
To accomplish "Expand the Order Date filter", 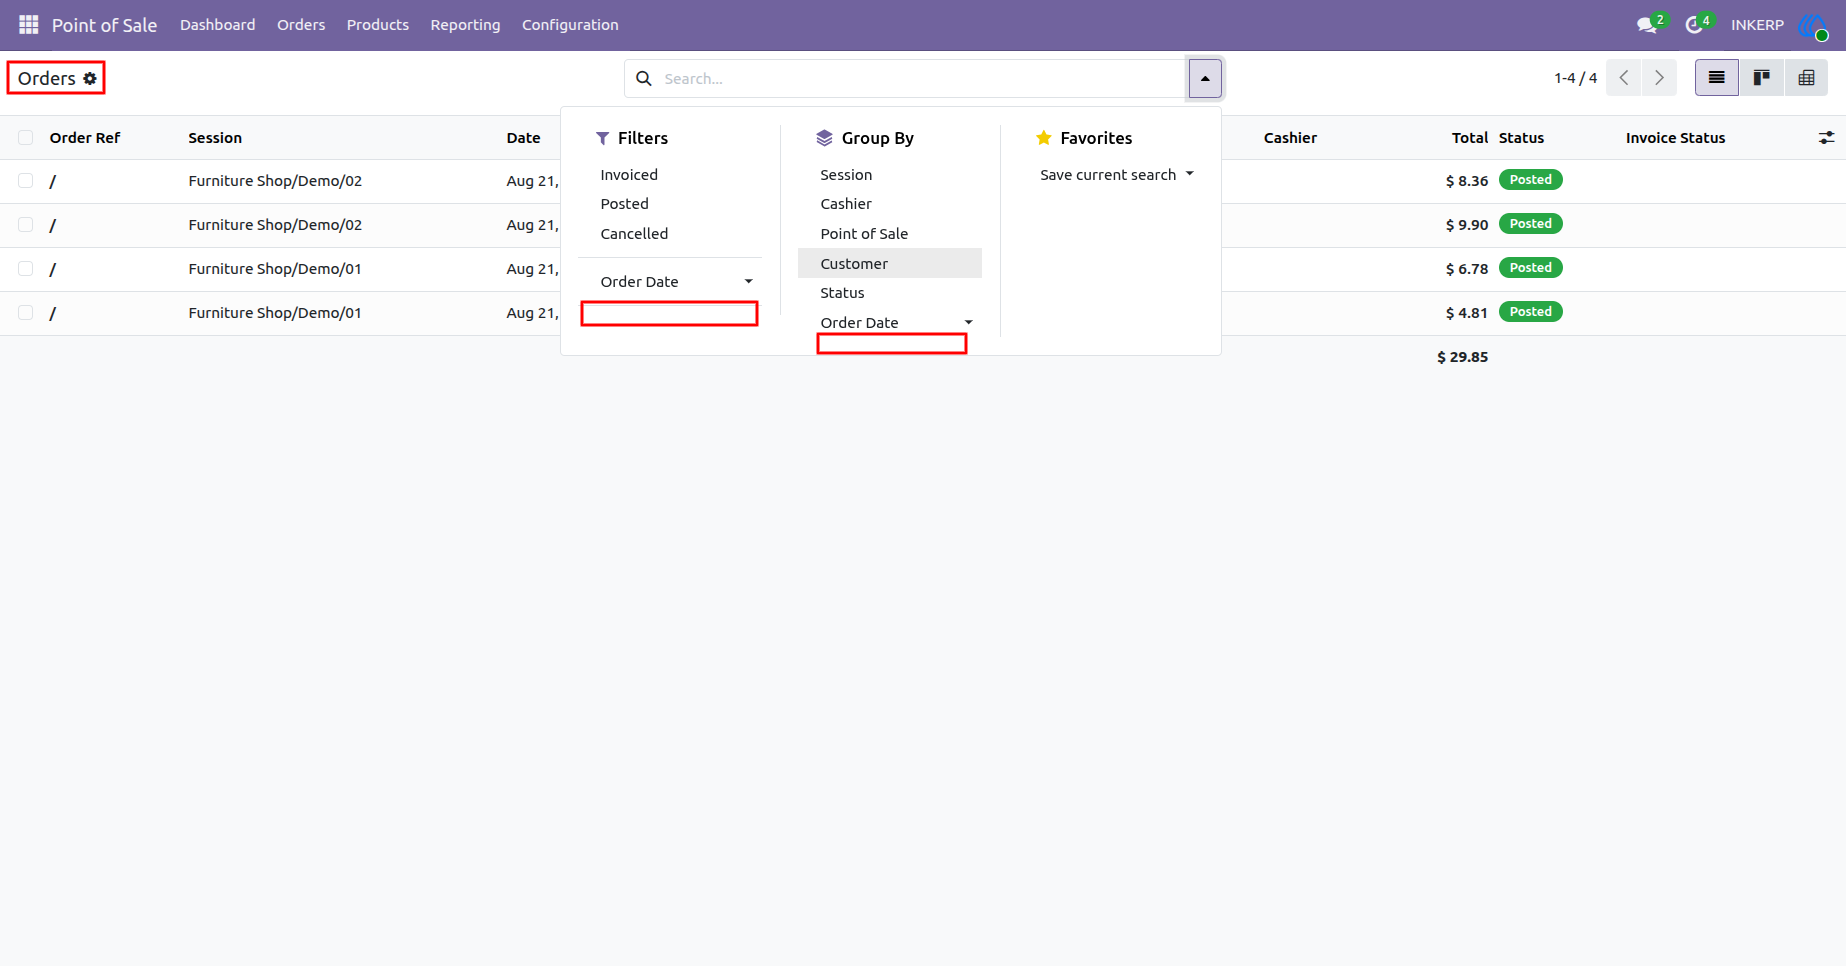I will click(670, 282).
